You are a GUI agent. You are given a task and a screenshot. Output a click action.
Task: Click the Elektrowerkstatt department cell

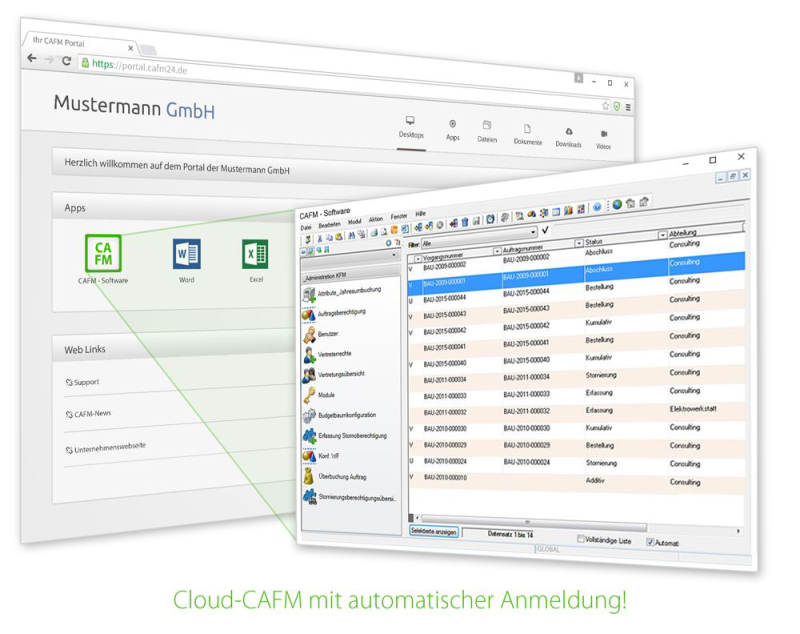pos(693,409)
